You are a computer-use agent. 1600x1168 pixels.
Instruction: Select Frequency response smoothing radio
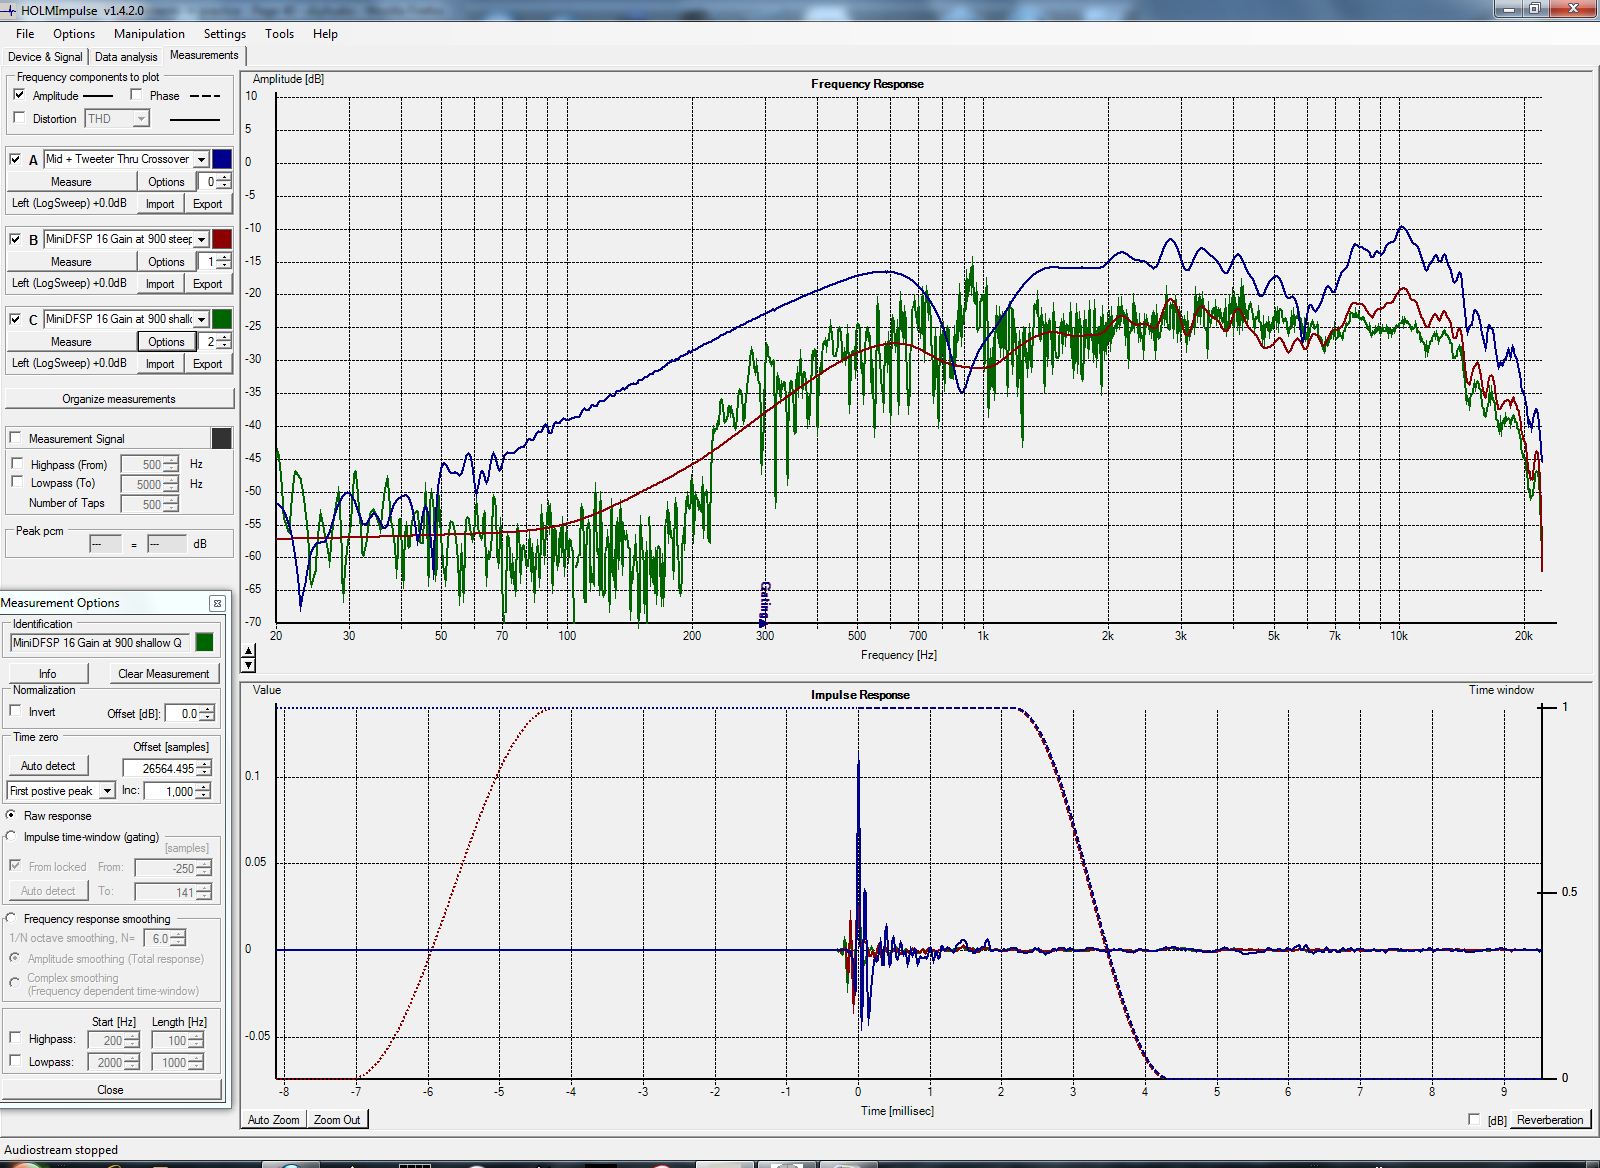point(11,919)
